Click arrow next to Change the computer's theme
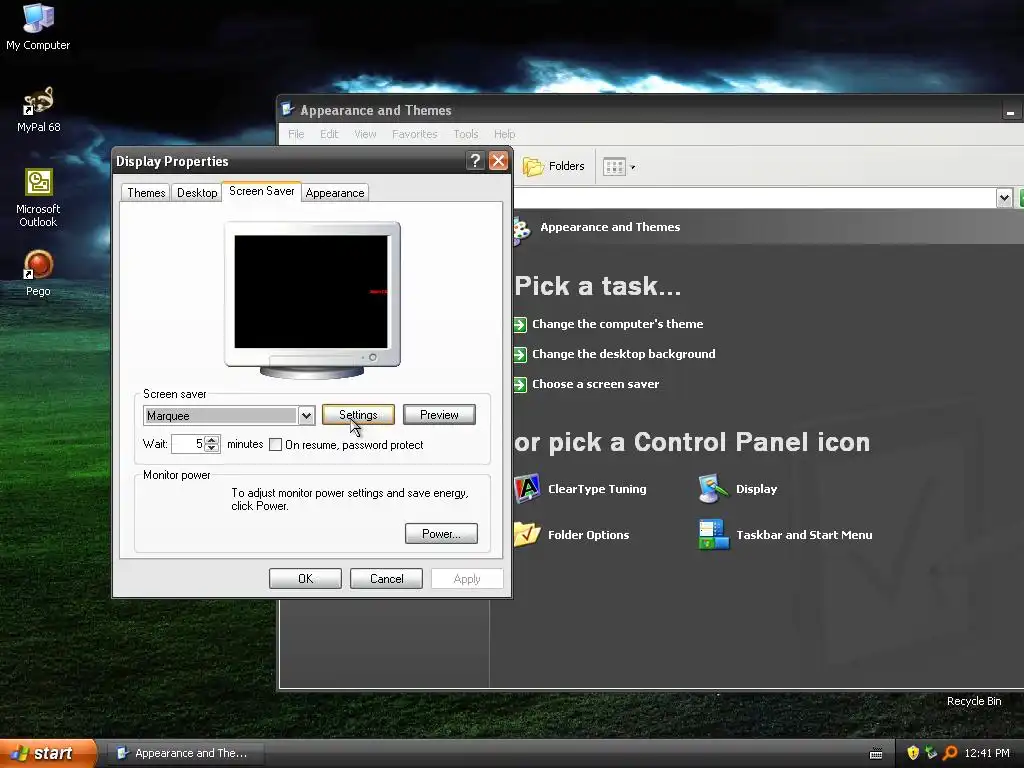Image resolution: width=1024 pixels, height=768 pixels. pos(520,325)
